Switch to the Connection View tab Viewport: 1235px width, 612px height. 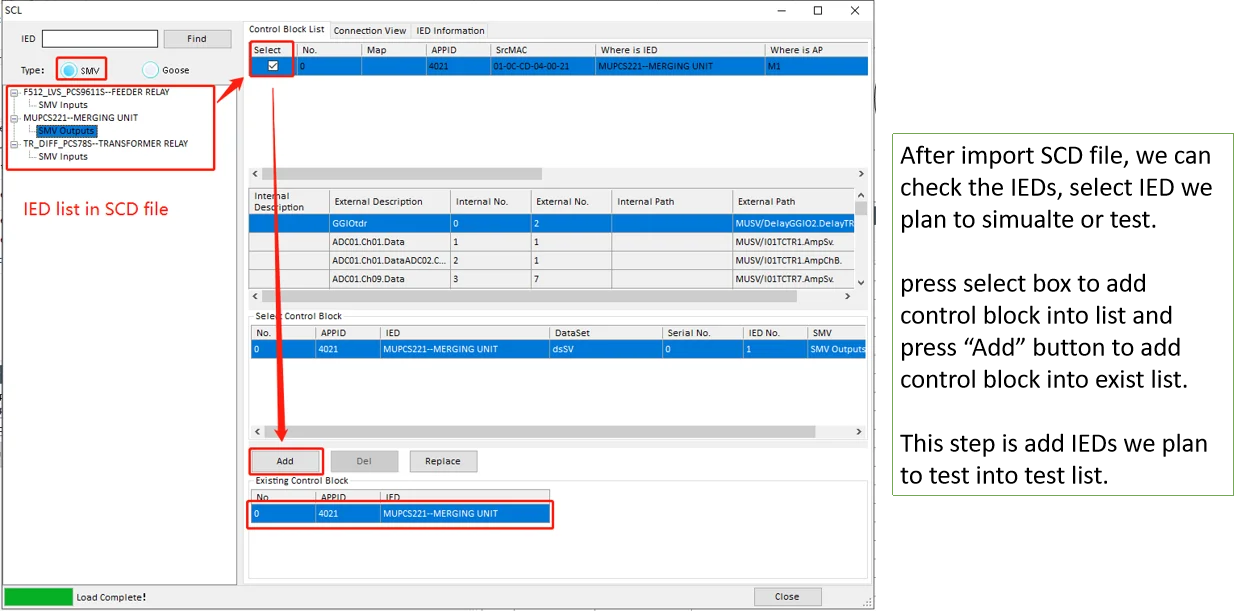(x=370, y=31)
